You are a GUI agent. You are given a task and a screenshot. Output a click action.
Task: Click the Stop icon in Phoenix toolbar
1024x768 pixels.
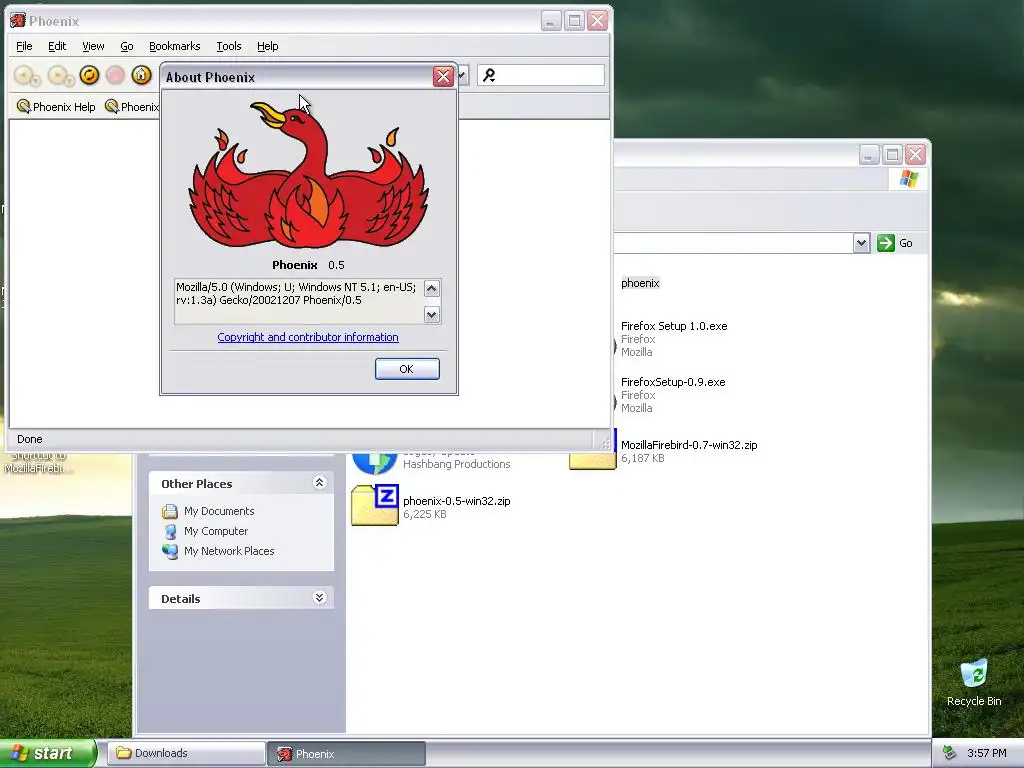click(116, 75)
